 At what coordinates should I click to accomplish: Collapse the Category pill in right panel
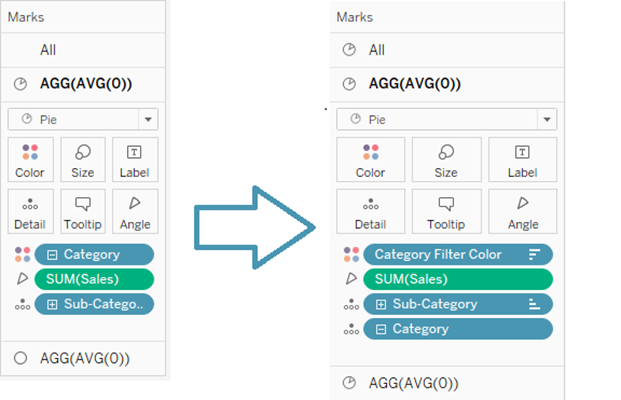pyautogui.click(x=382, y=329)
